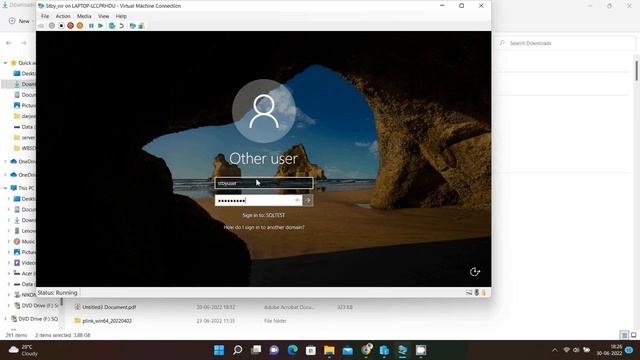This screenshot has width=640, height=360.
Task: Expand Music folder under This PC
Action: pyautogui.click(x=9, y=241)
